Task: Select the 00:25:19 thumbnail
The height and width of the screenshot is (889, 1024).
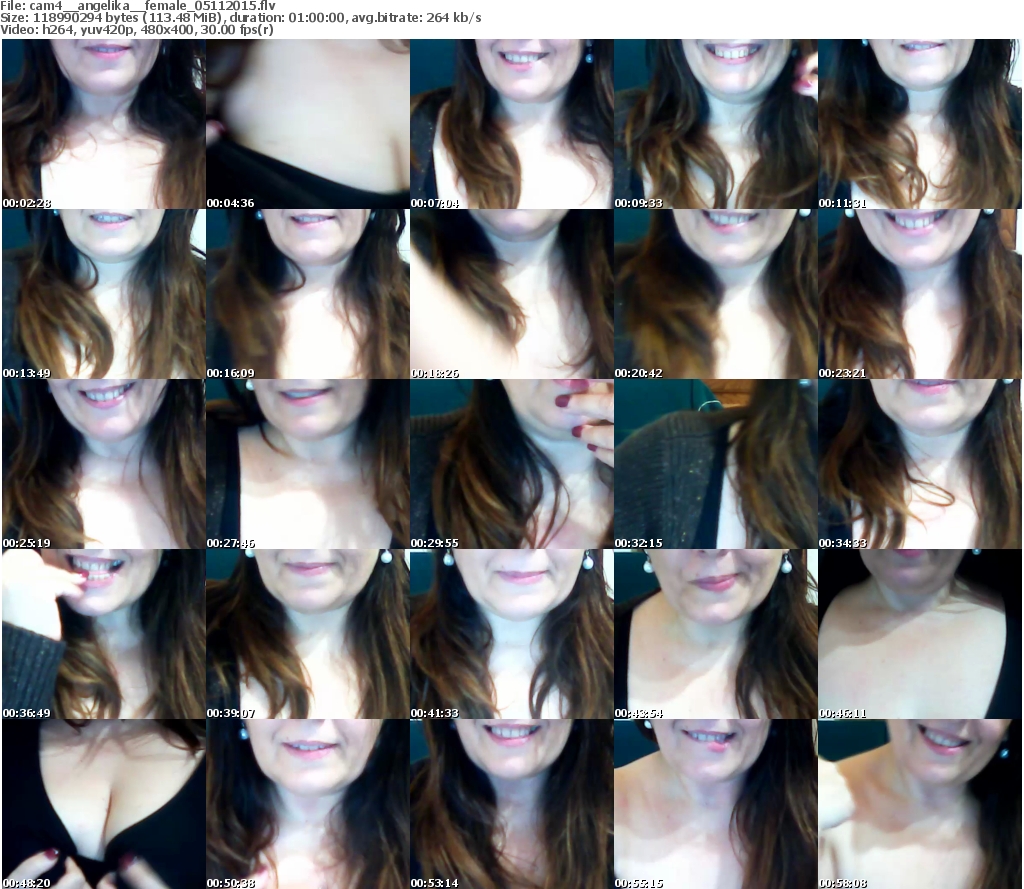Action: click(x=103, y=464)
